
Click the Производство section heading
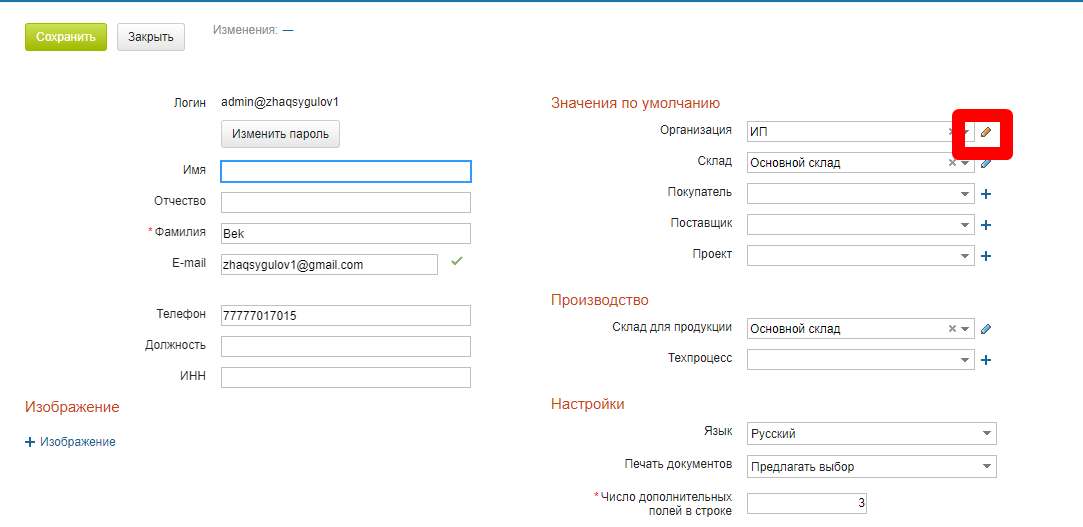coord(600,300)
